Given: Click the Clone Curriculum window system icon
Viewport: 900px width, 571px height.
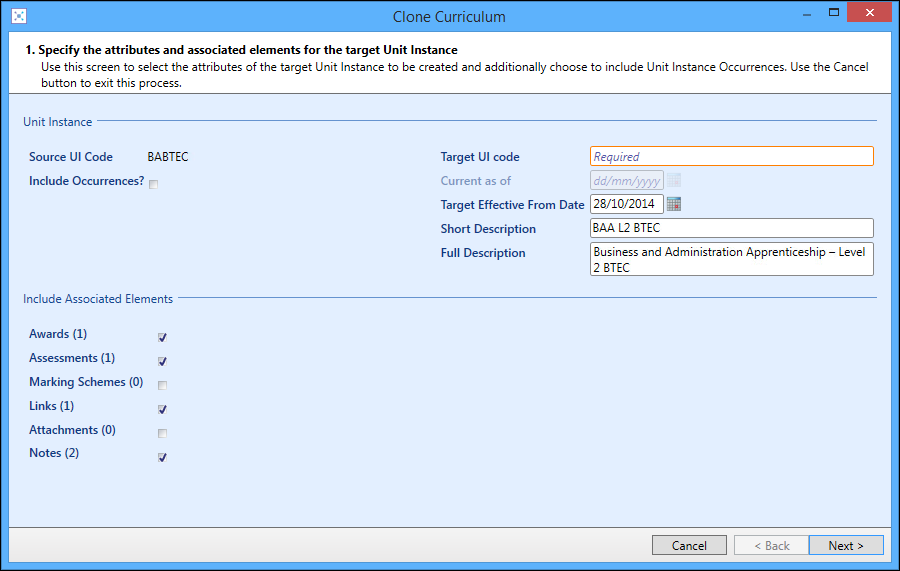Looking at the screenshot, I should click(x=19, y=16).
